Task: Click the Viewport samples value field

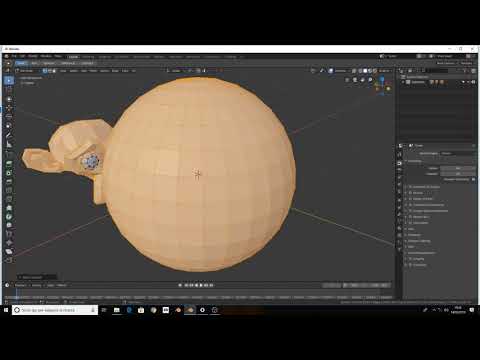Action: point(458,174)
